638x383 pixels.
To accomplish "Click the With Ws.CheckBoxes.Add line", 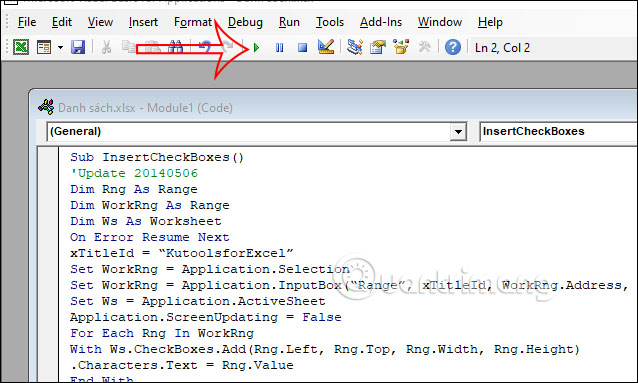I will (x=325, y=349).
